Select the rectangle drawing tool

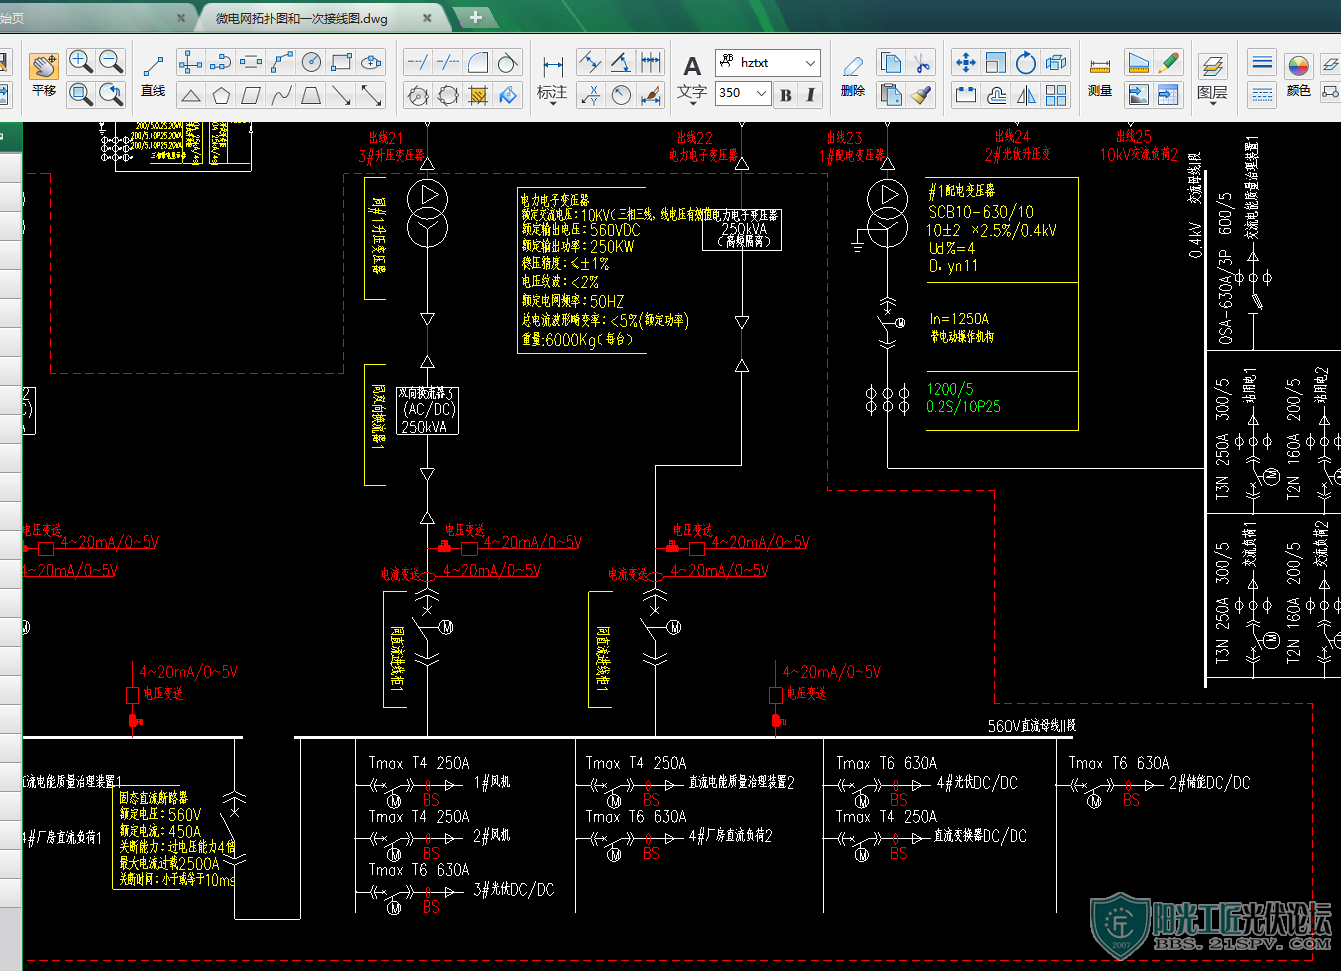pos(341,62)
